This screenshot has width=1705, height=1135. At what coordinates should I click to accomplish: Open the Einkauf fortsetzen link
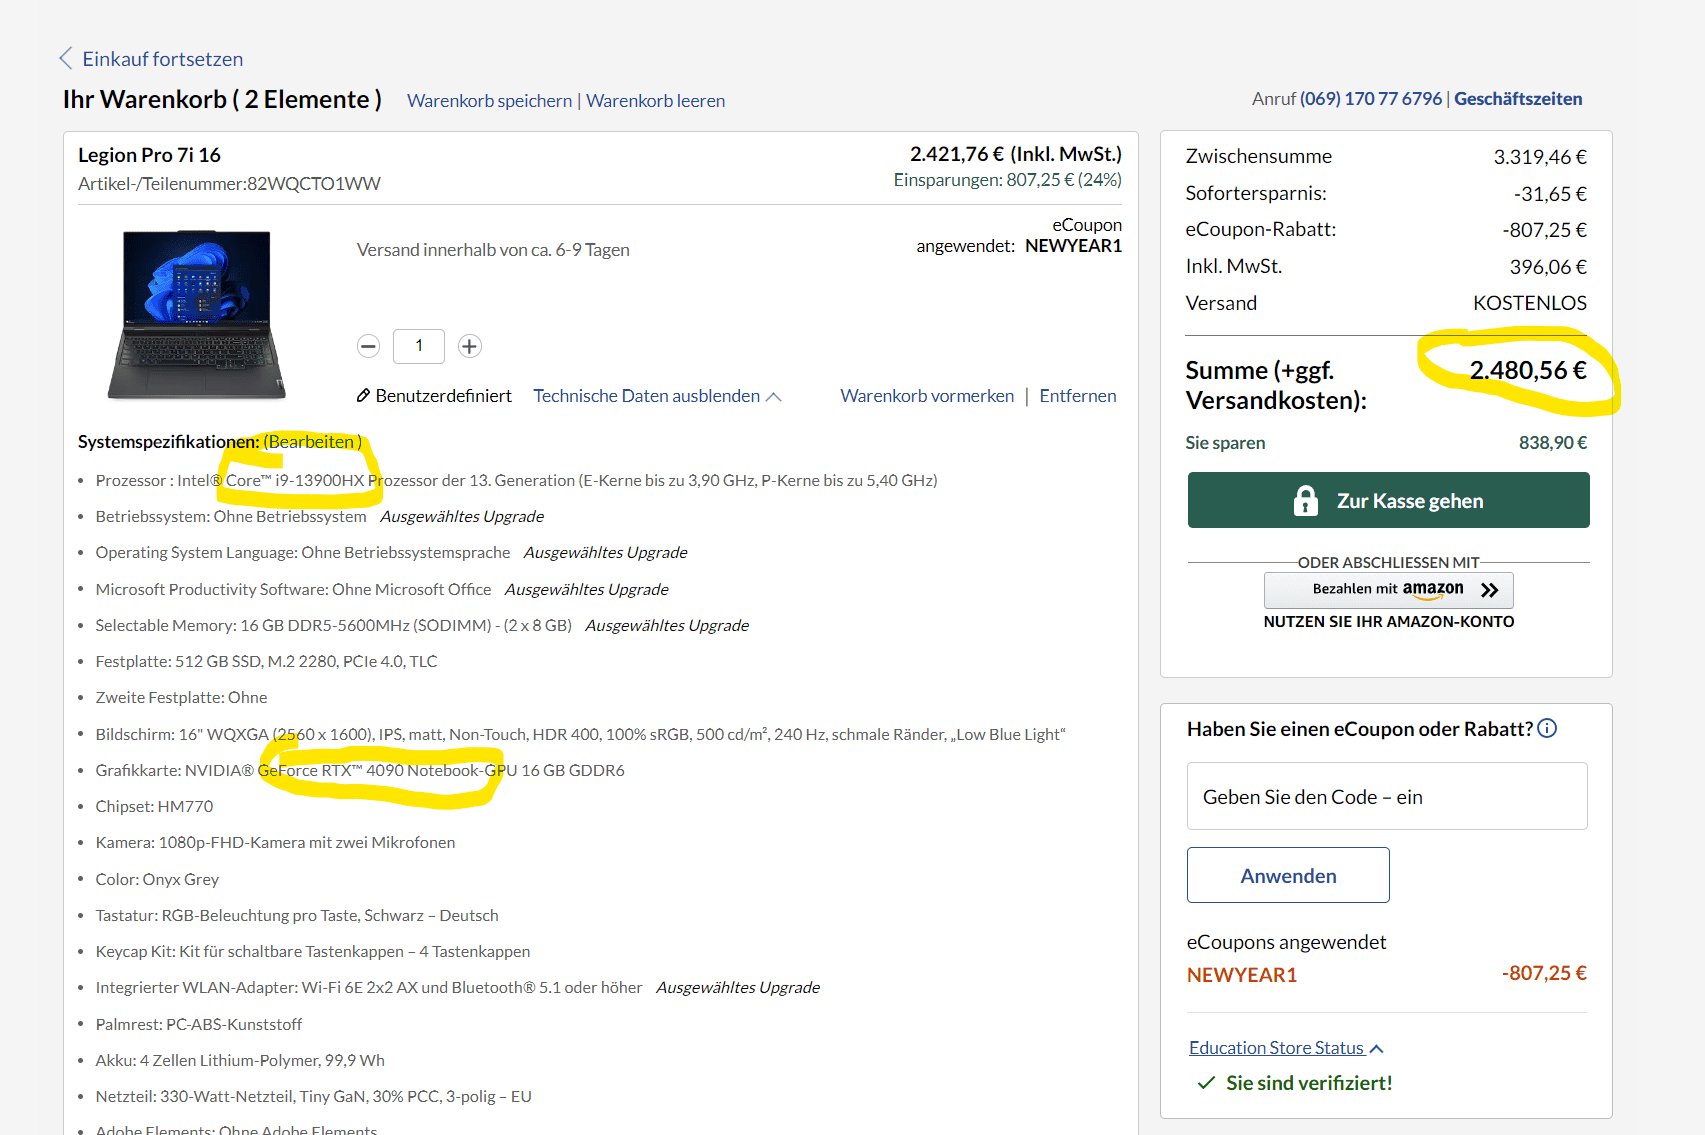(162, 59)
